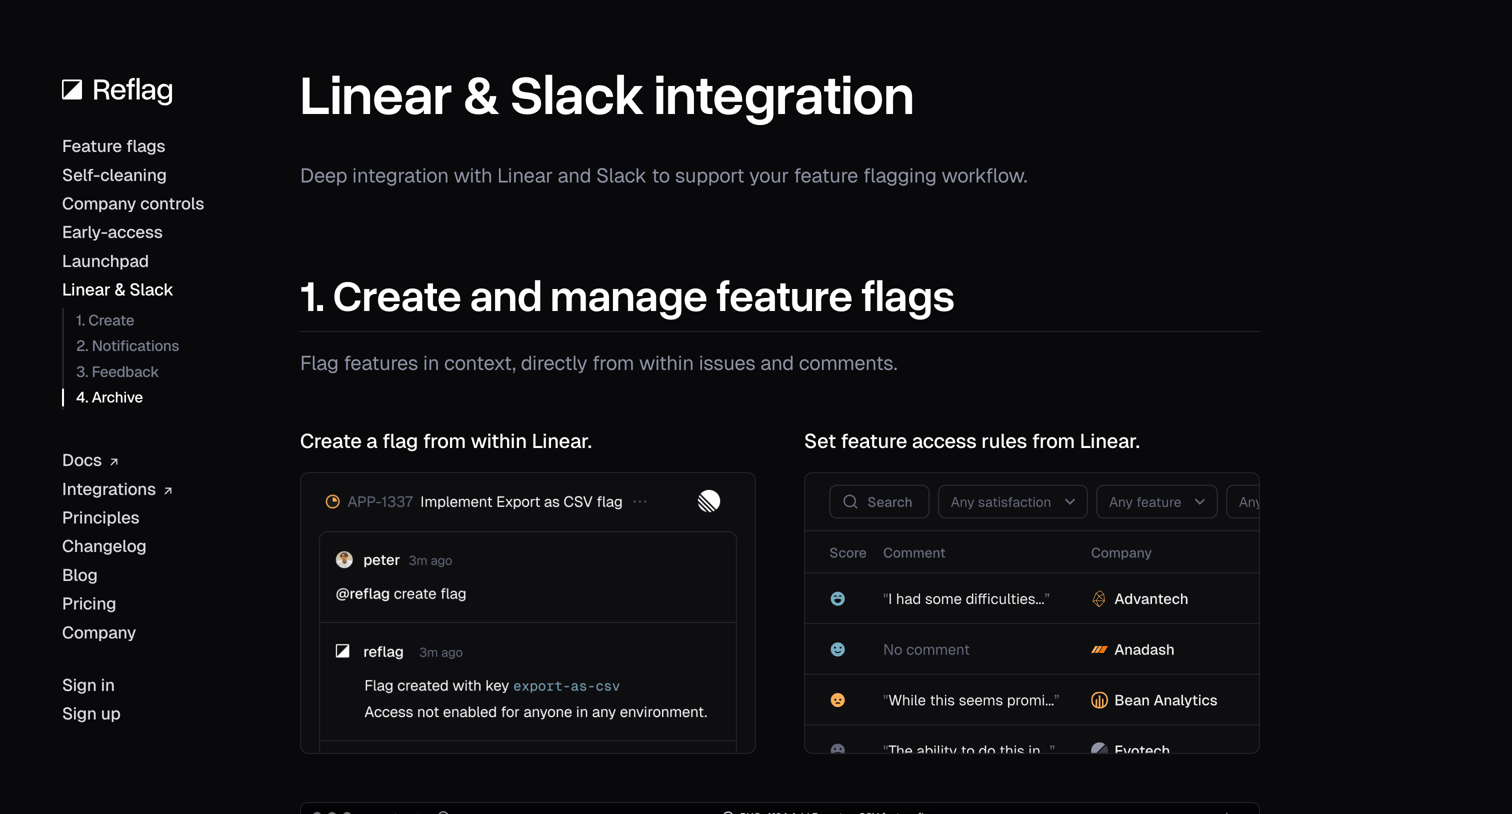
Task: Open the 'Any feature' dropdown
Action: tap(1157, 502)
